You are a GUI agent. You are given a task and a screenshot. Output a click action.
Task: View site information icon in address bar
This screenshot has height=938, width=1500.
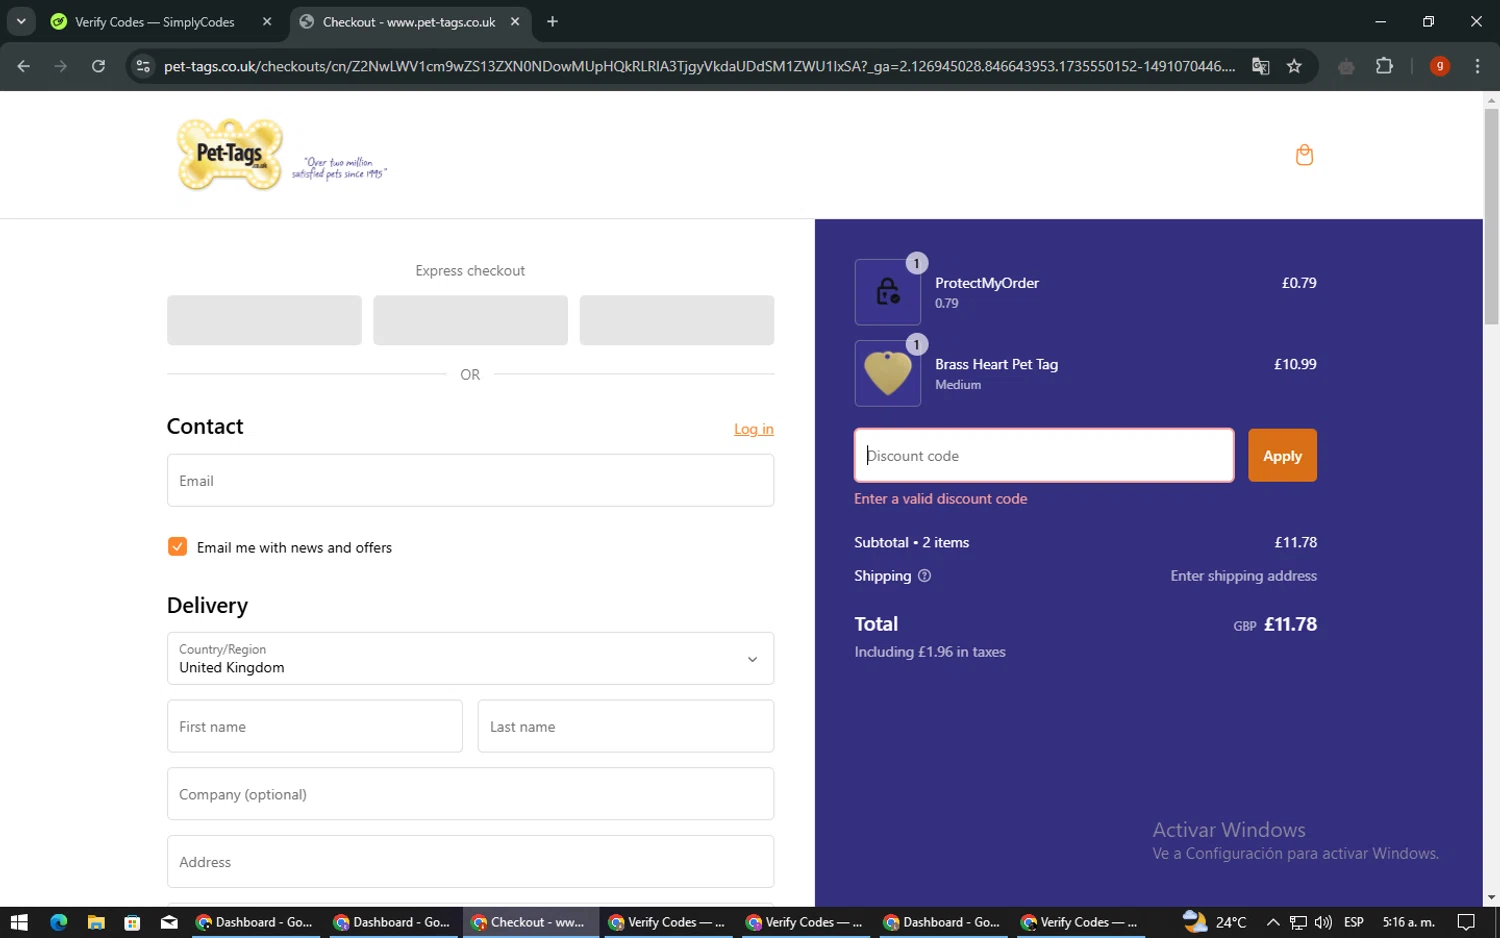(x=143, y=66)
